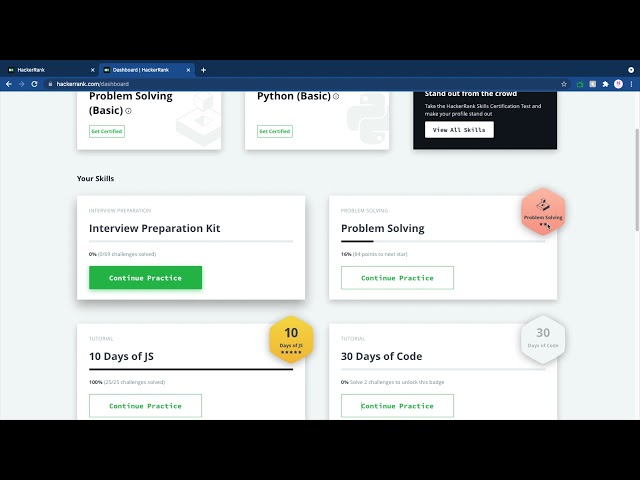Click the Your Skills heading
640x480 pixels.
click(x=96, y=178)
